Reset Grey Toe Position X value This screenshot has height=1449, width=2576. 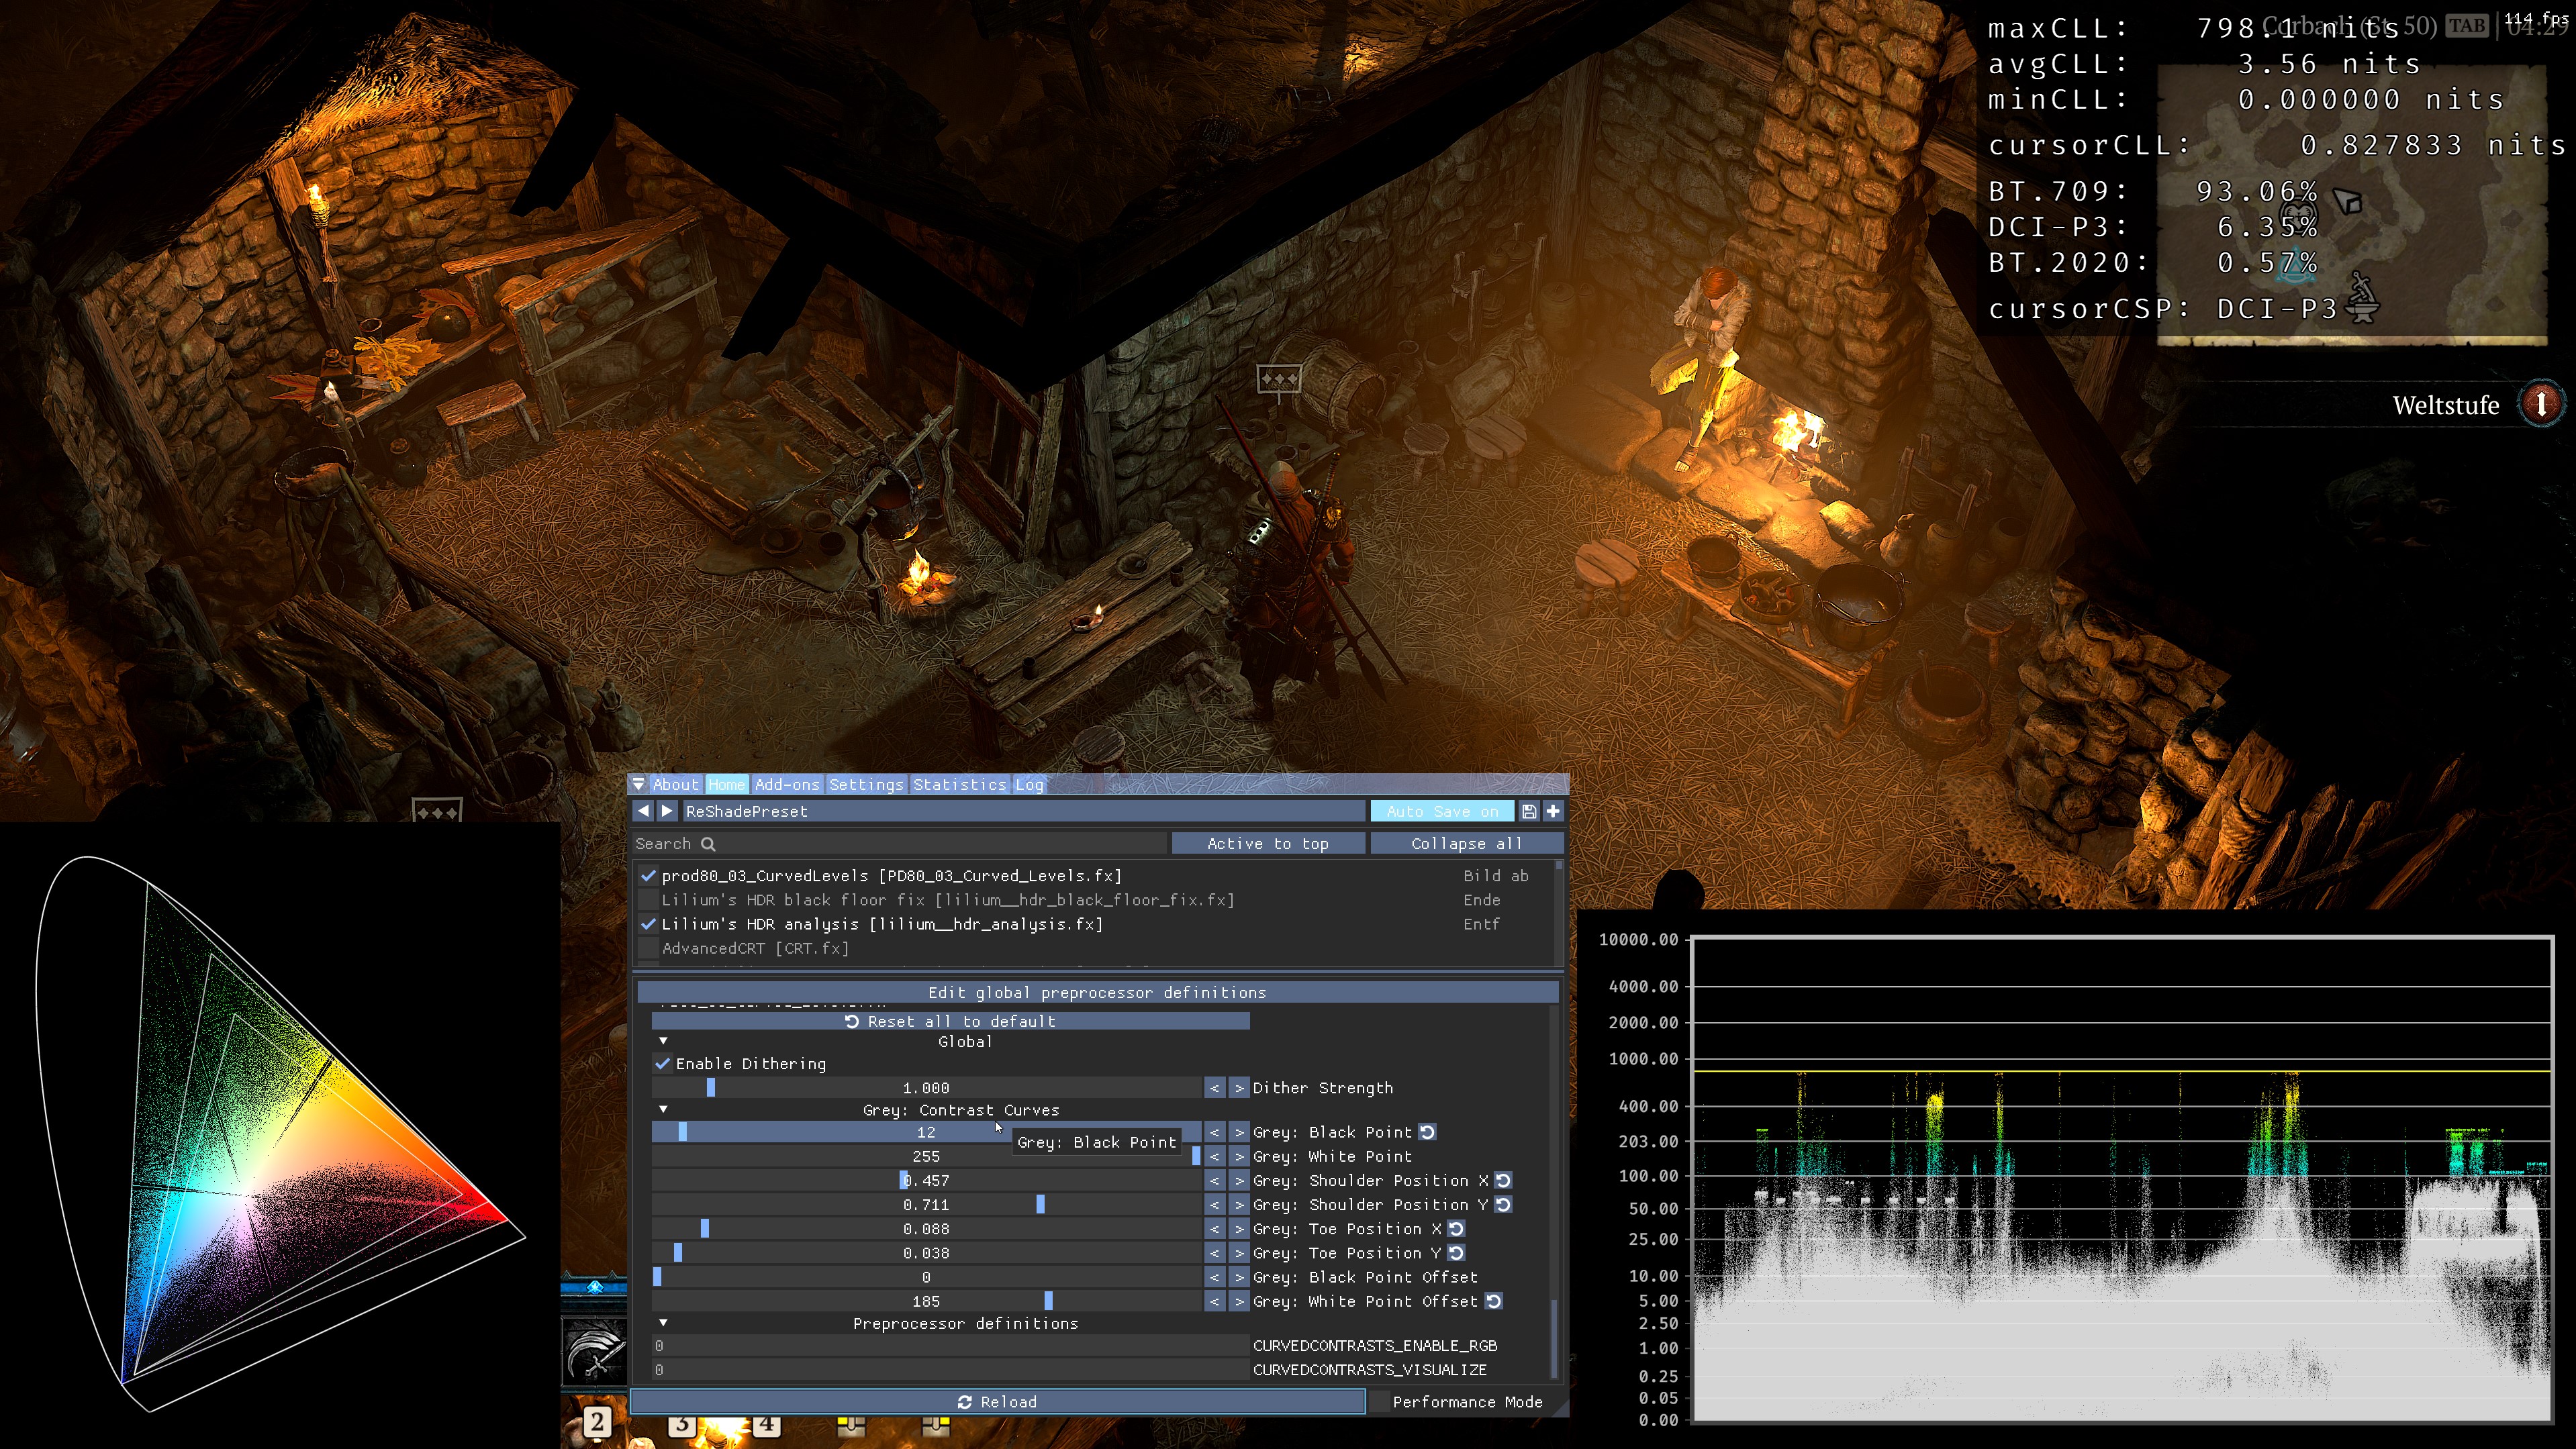[x=1457, y=1229]
